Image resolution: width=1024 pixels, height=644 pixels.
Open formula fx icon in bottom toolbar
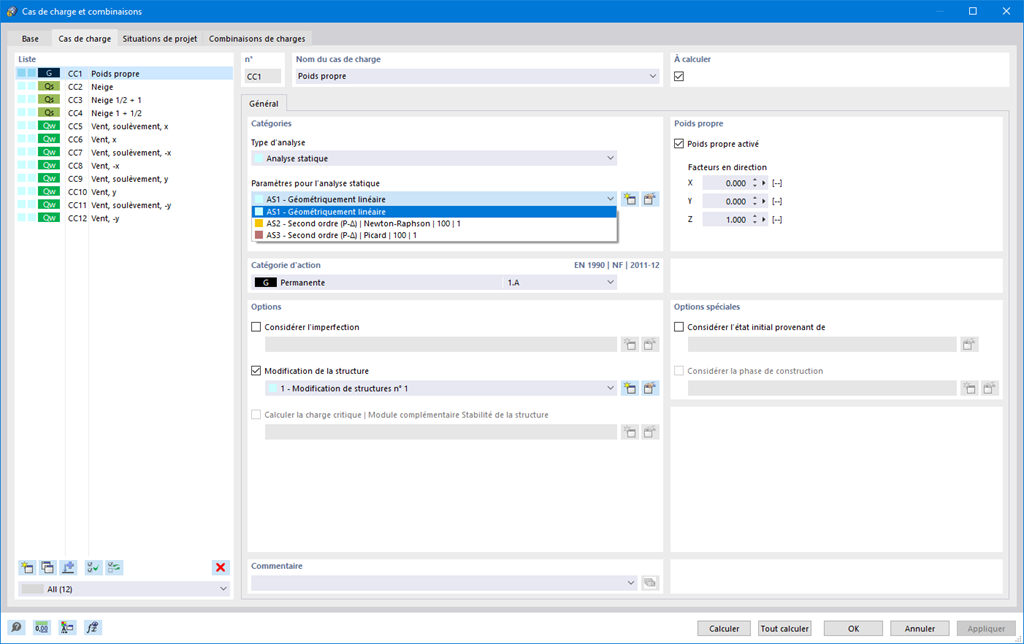(x=92, y=628)
